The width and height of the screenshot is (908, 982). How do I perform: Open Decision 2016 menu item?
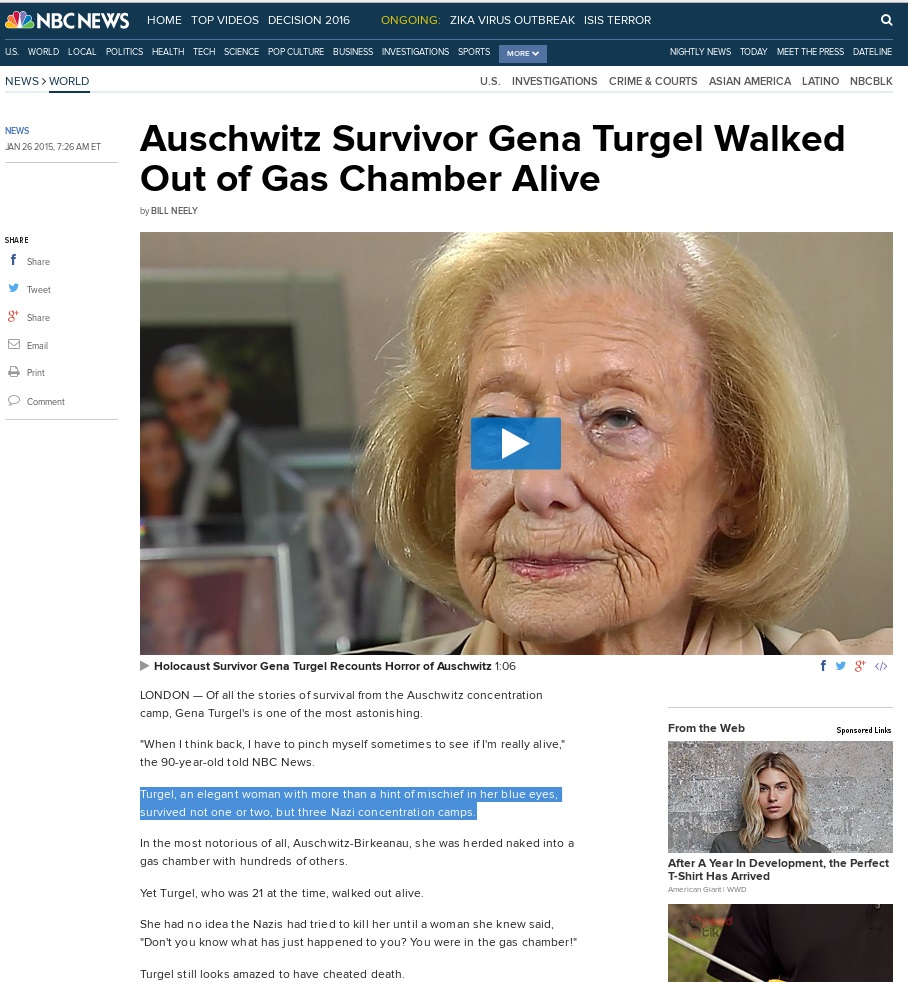[x=309, y=20]
